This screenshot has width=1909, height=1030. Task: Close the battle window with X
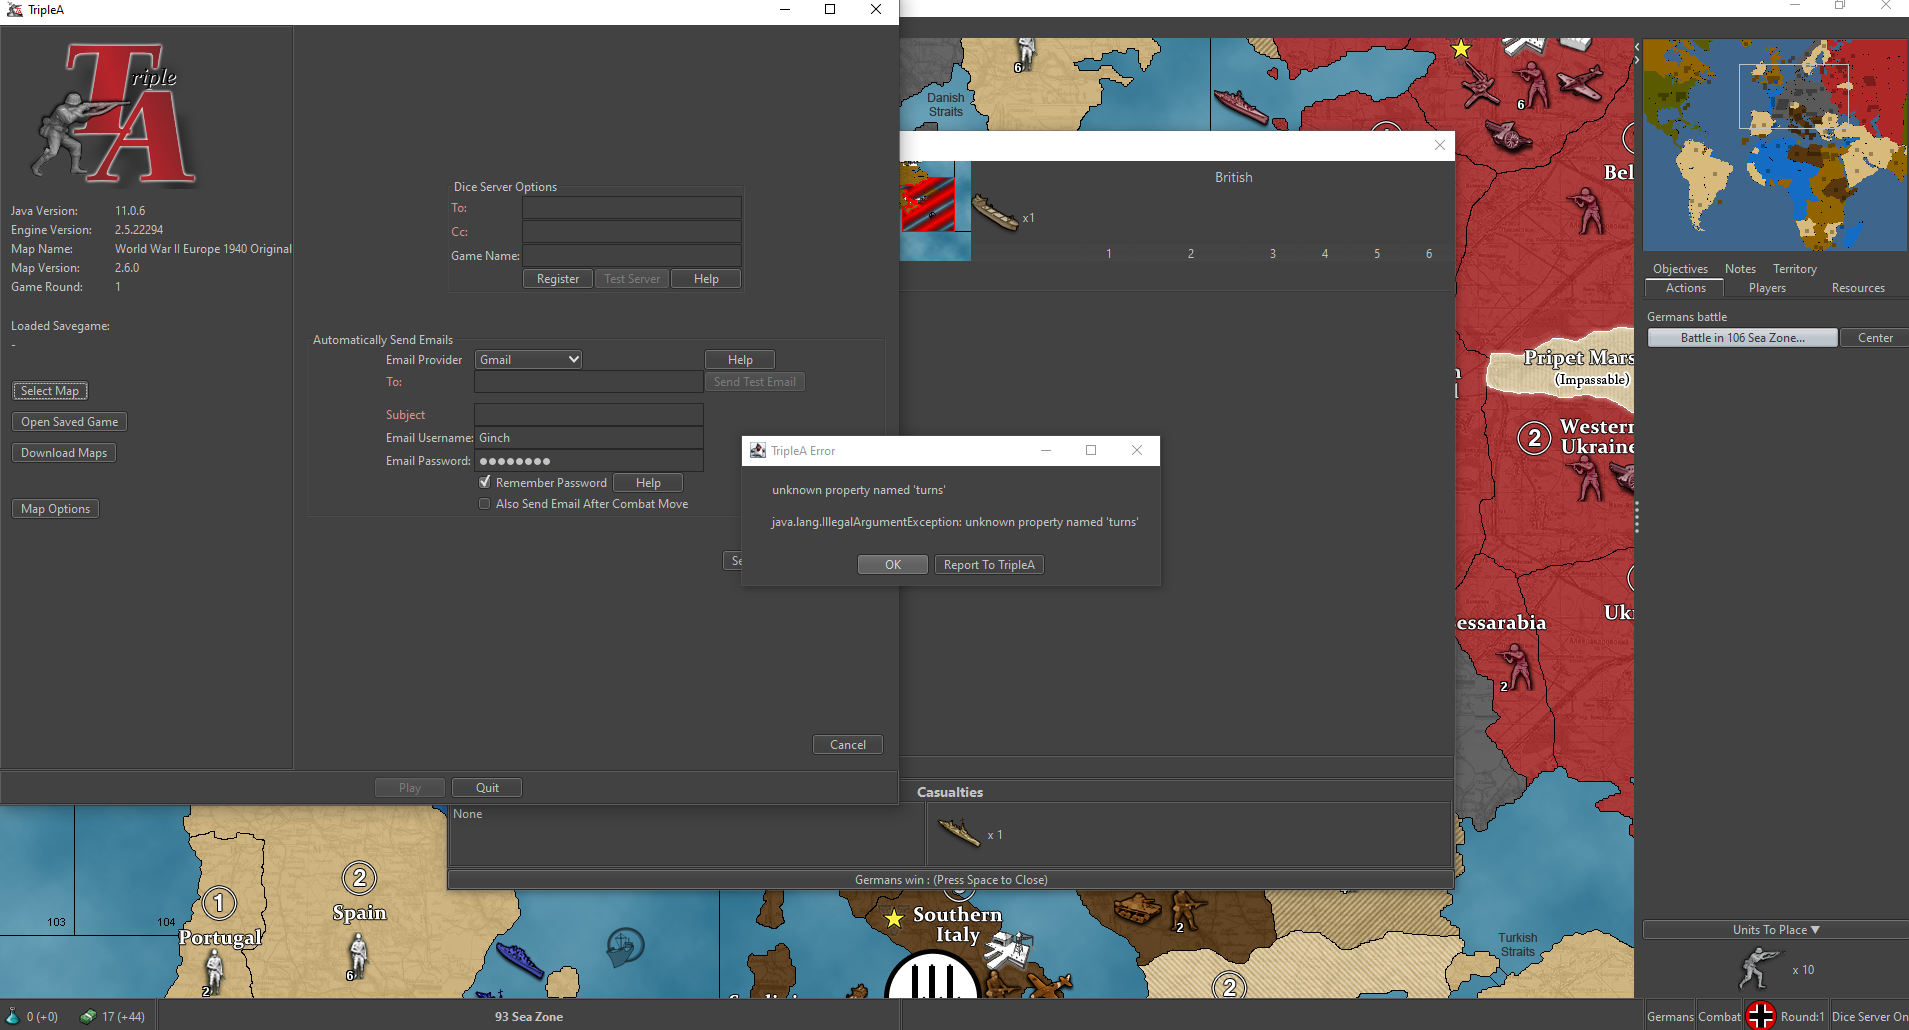(1440, 145)
